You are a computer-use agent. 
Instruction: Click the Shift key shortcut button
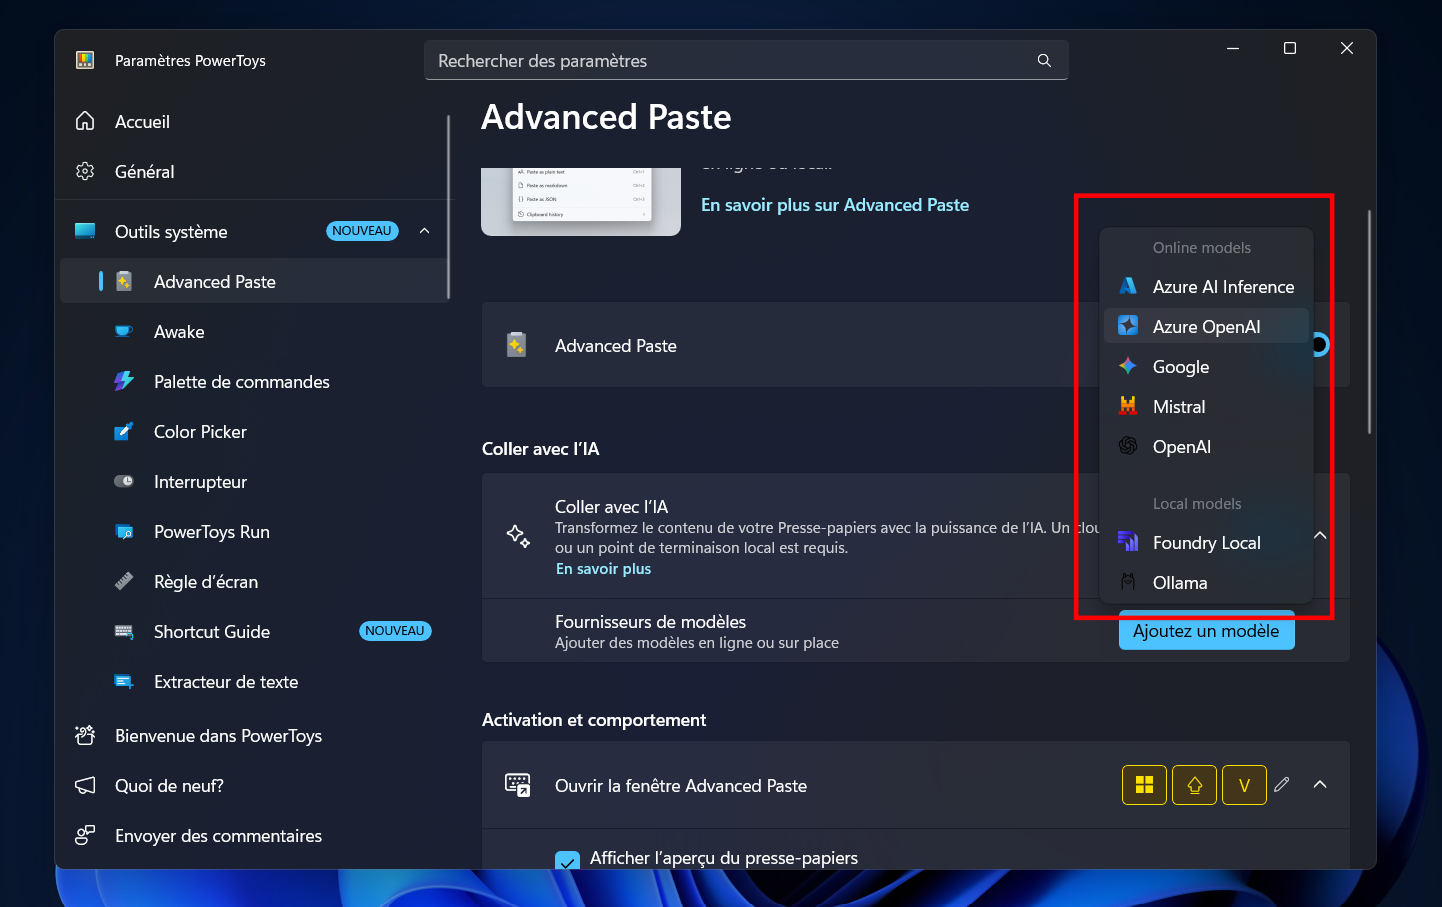coord(1194,785)
